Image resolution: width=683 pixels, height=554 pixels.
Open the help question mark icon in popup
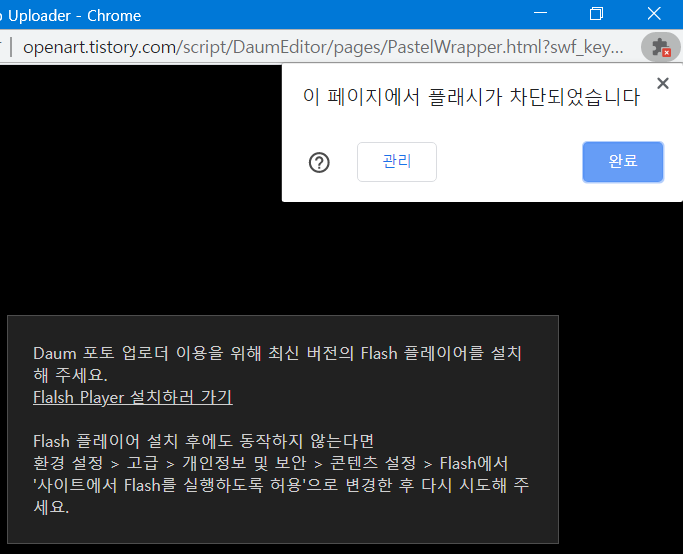pyautogui.click(x=319, y=162)
